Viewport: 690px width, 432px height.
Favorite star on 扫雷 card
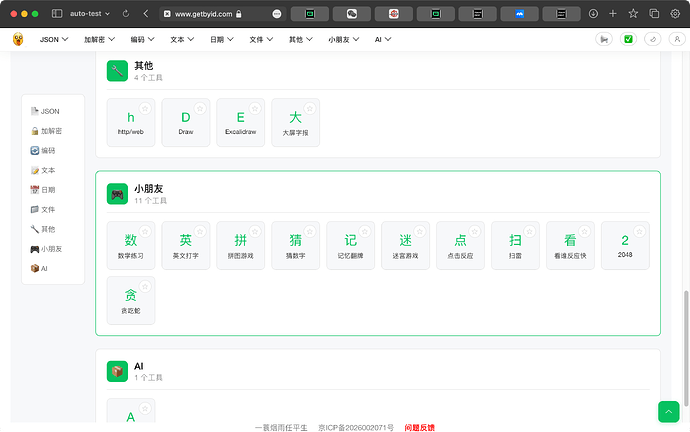[x=530, y=231]
